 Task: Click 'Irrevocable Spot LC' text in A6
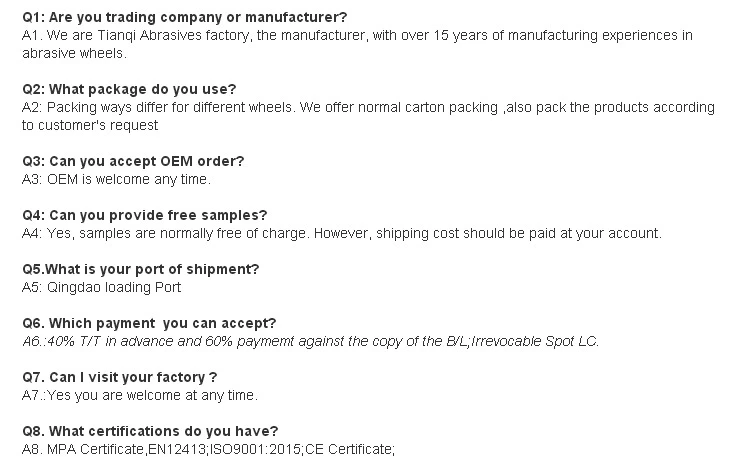[x=535, y=342]
